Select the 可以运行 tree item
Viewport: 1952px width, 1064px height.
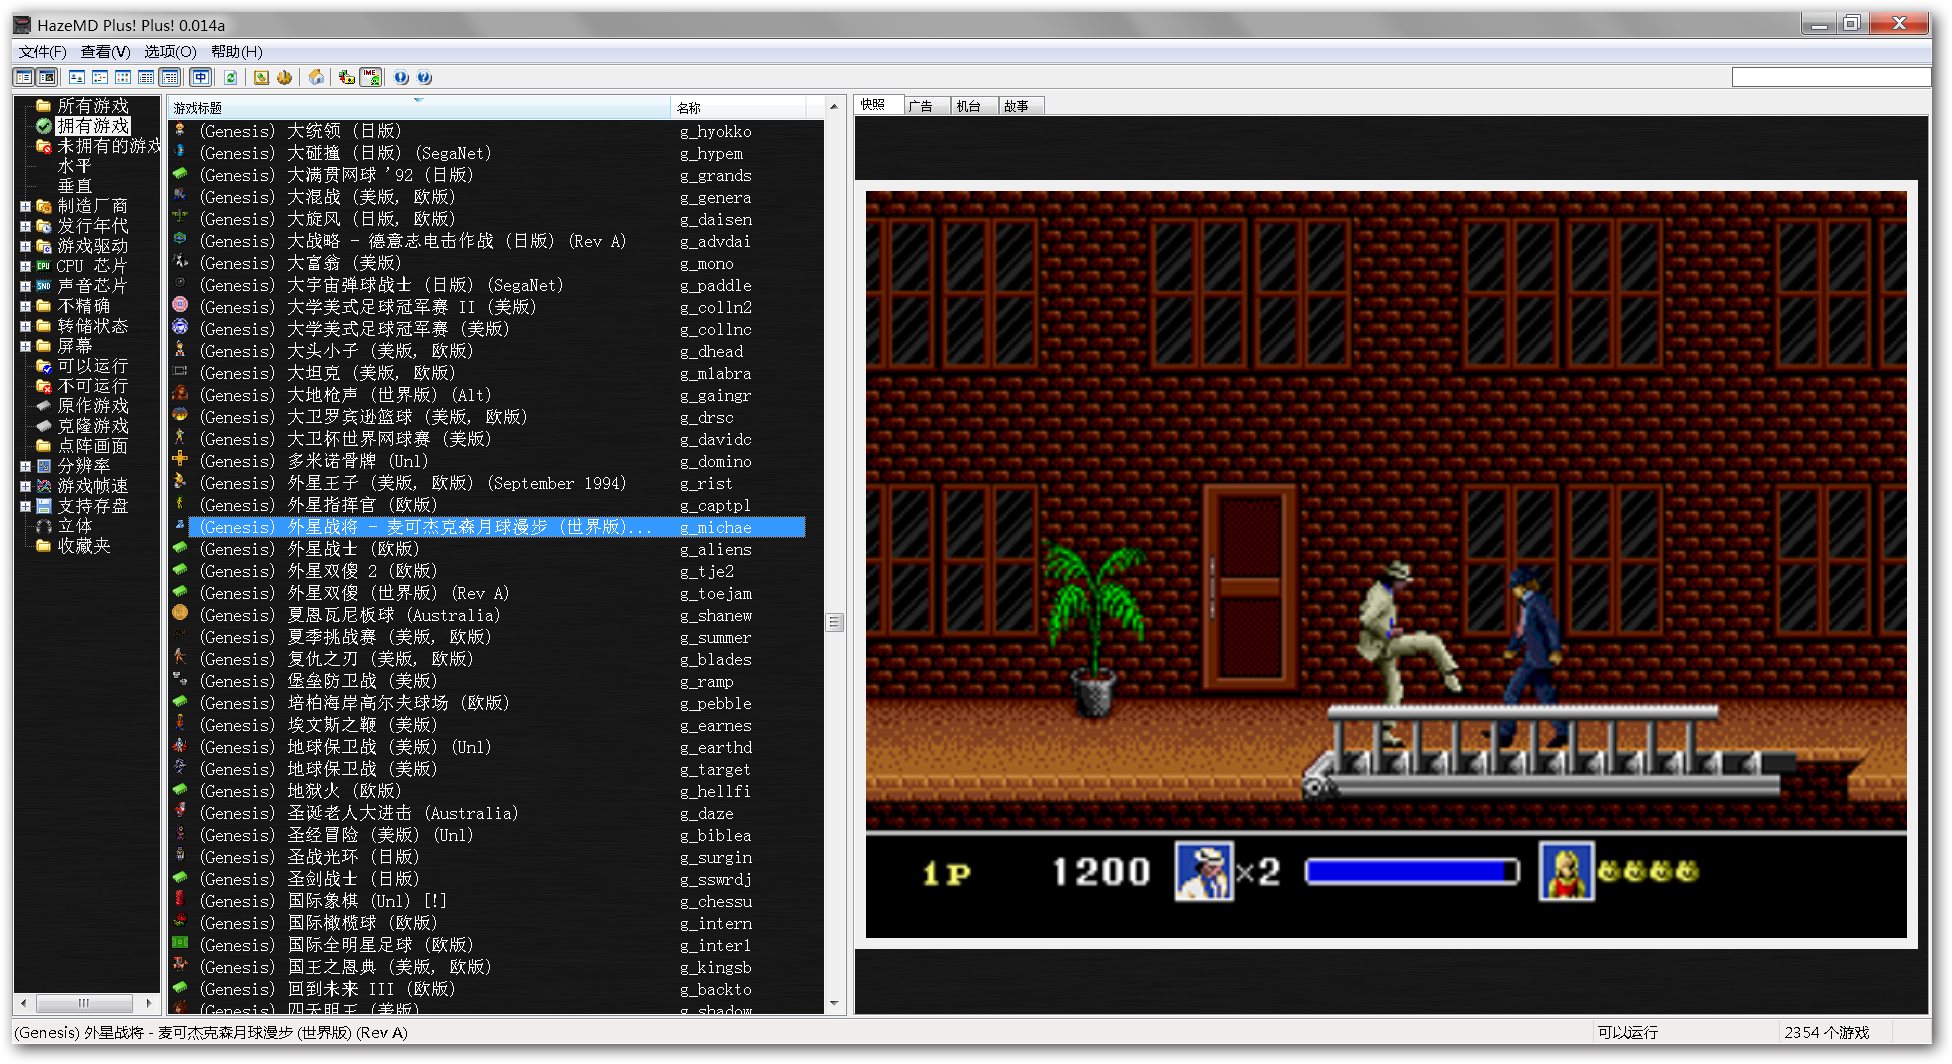[92, 366]
